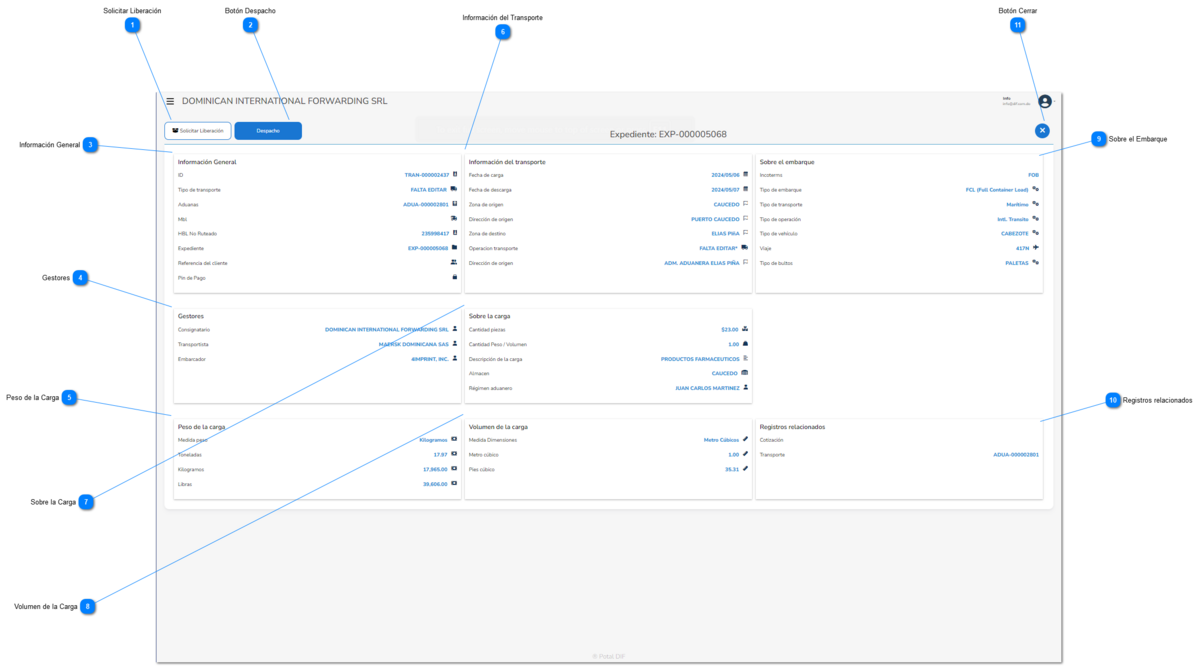Click the FCL (Full Container Load) value
The height and width of the screenshot is (667, 1201).
[x=997, y=189]
